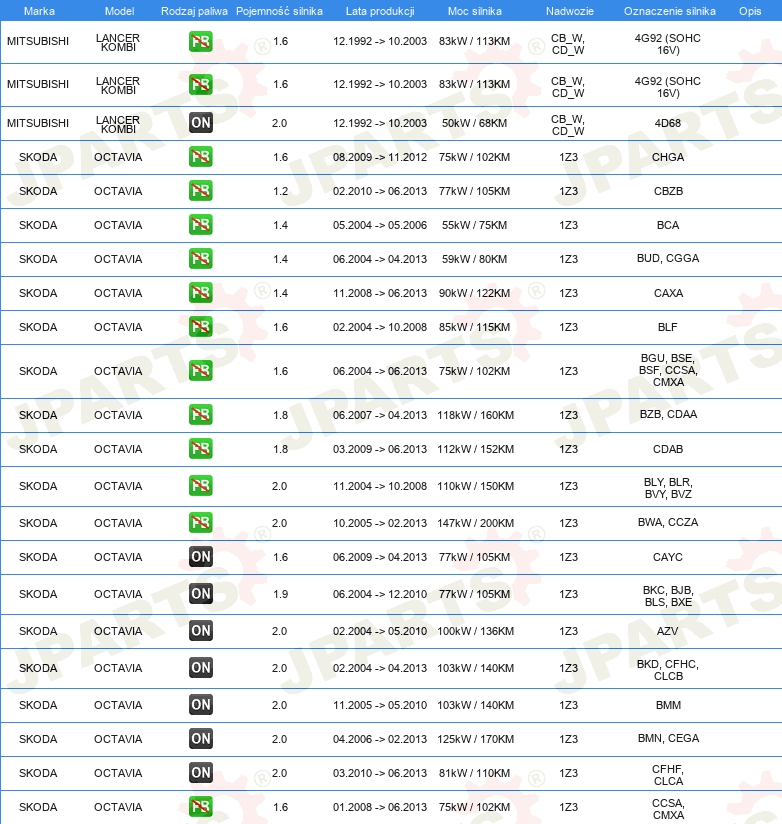This screenshot has width=782, height=824.
Task: Click the power value '112kW / 152KM'
Action: (x=476, y=449)
